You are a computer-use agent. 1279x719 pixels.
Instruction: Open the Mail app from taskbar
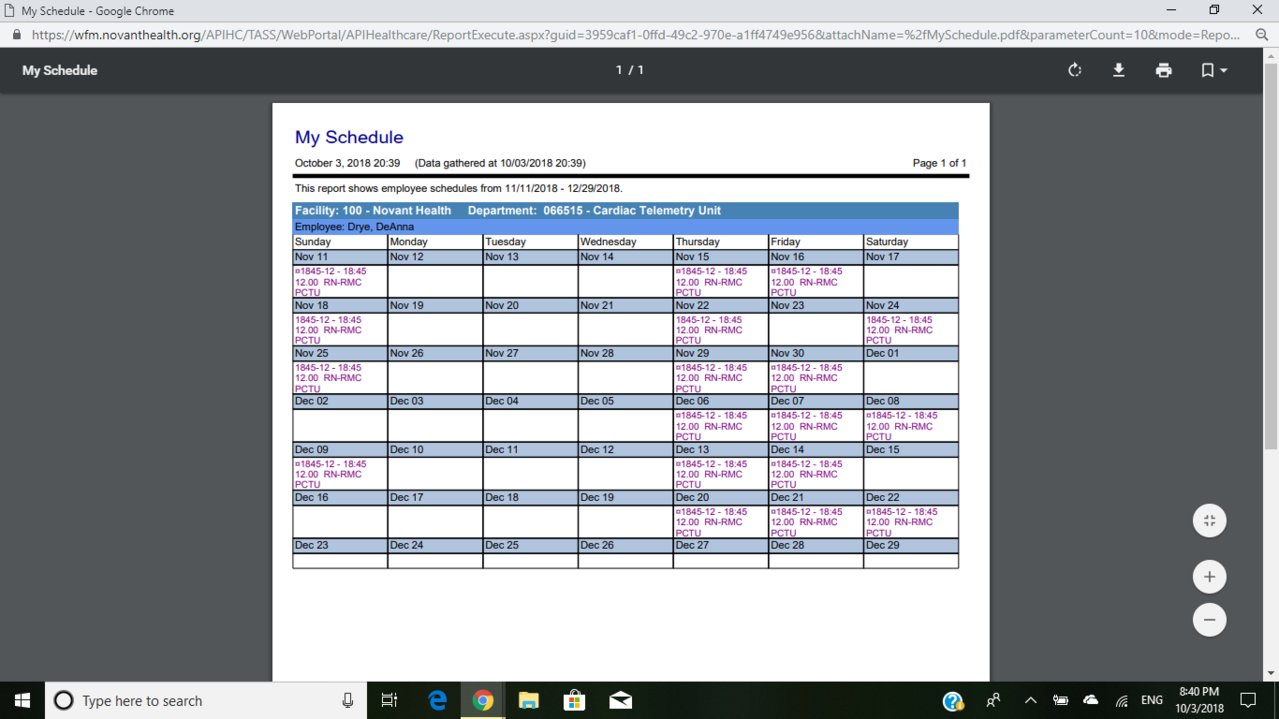[620, 700]
